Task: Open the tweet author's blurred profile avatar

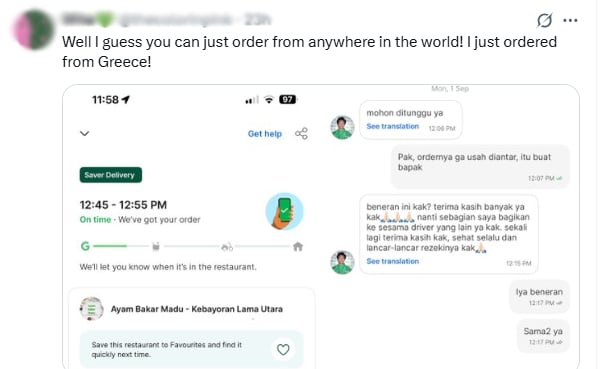Action: pyautogui.click(x=34, y=30)
